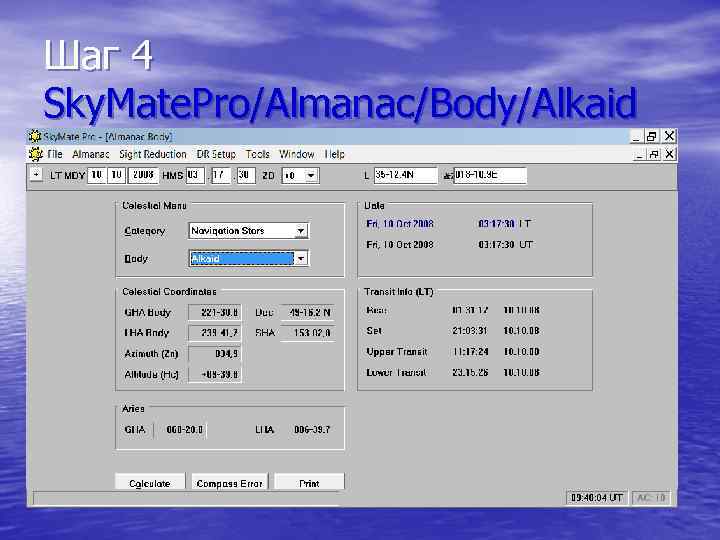Click the small toggle button left of LT MDY

click(x=36, y=174)
